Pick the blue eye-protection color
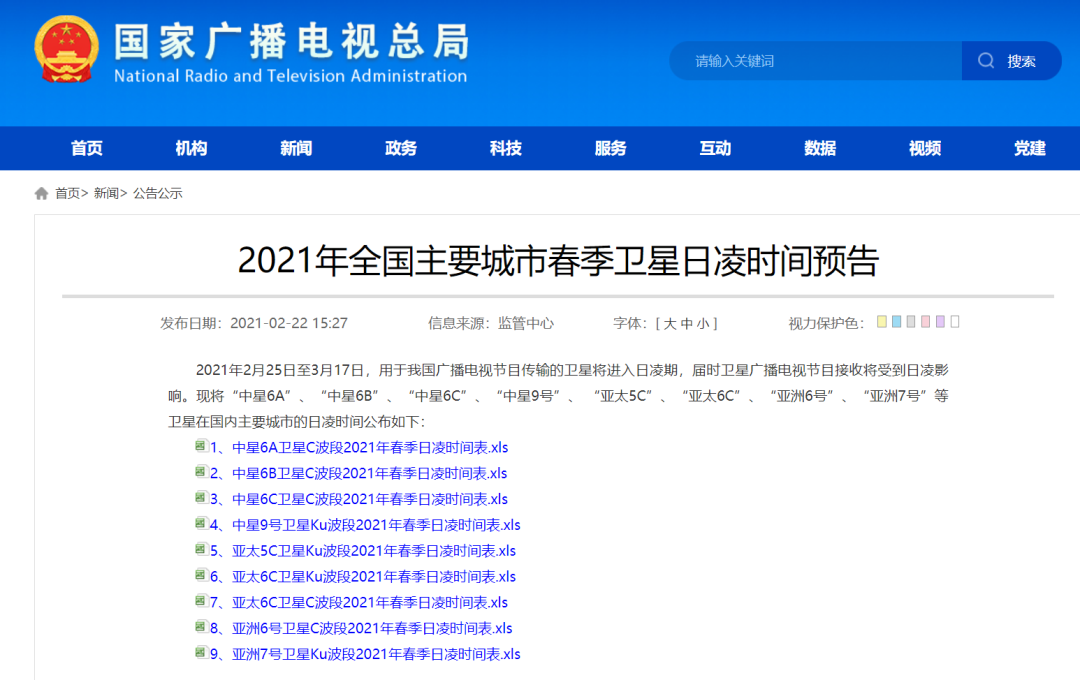This screenshot has width=1080, height=680. [x=896, y=322]
